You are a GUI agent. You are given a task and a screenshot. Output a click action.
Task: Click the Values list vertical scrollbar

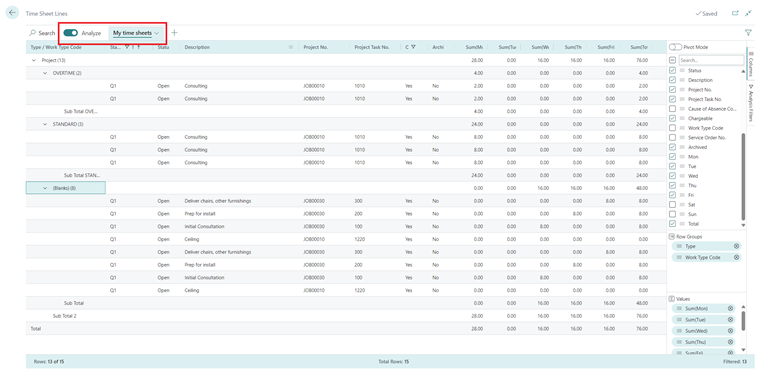point(743,321)
